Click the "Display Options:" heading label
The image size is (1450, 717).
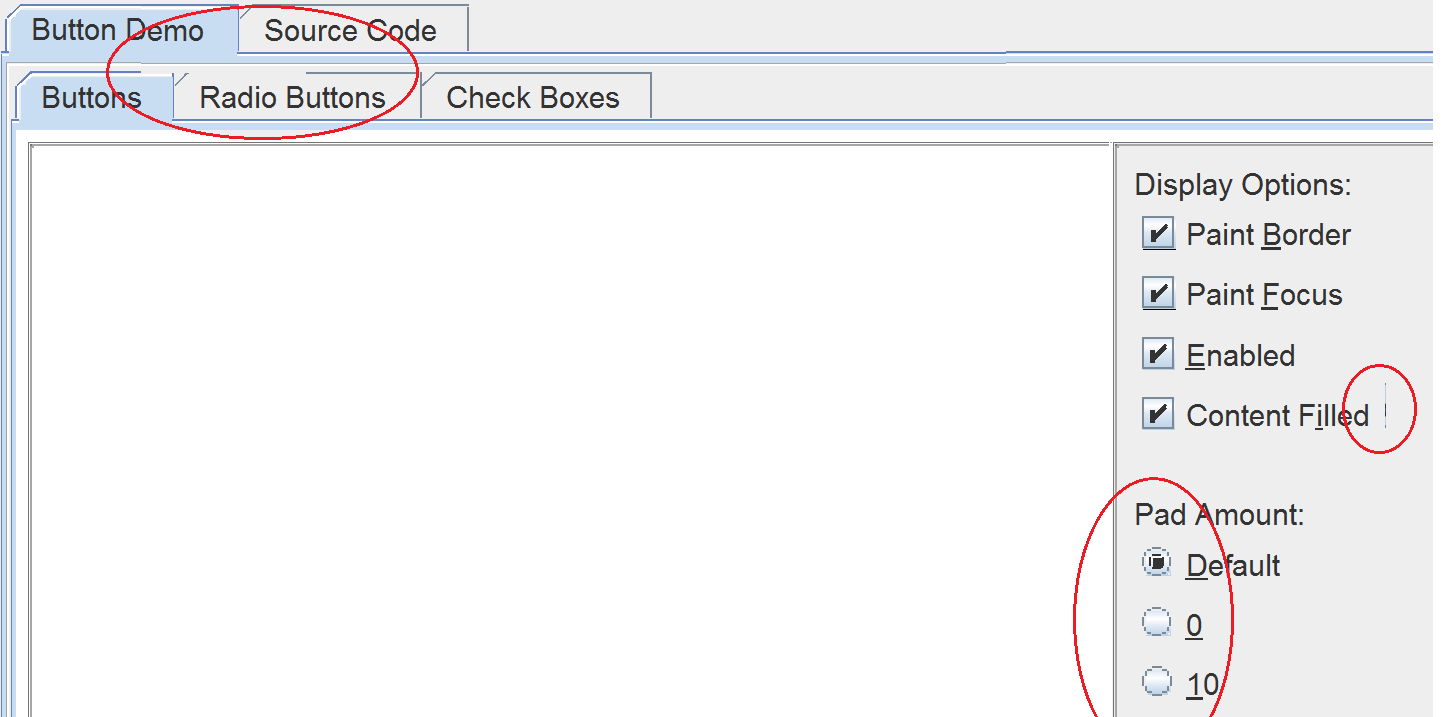tap(1243, 185)
